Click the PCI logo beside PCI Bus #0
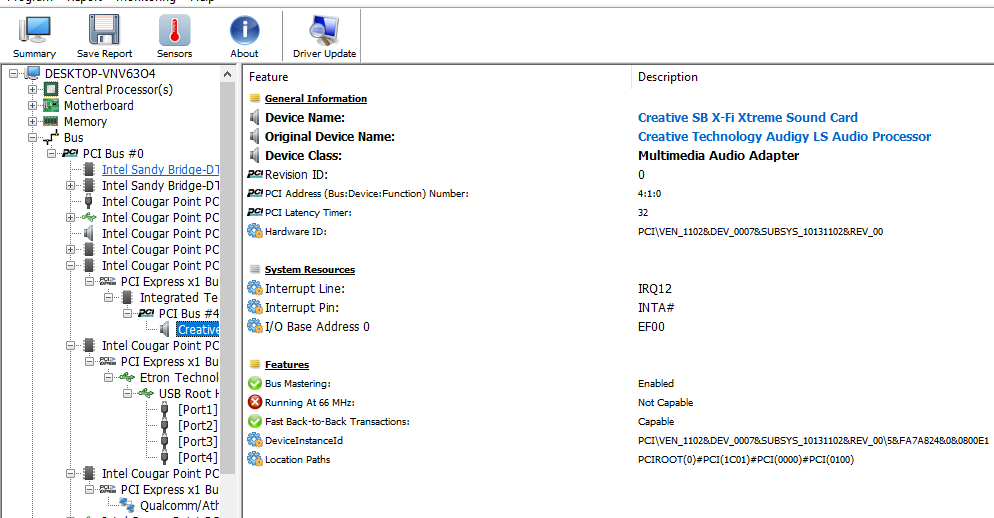994x518 pixels. [70, 153]
